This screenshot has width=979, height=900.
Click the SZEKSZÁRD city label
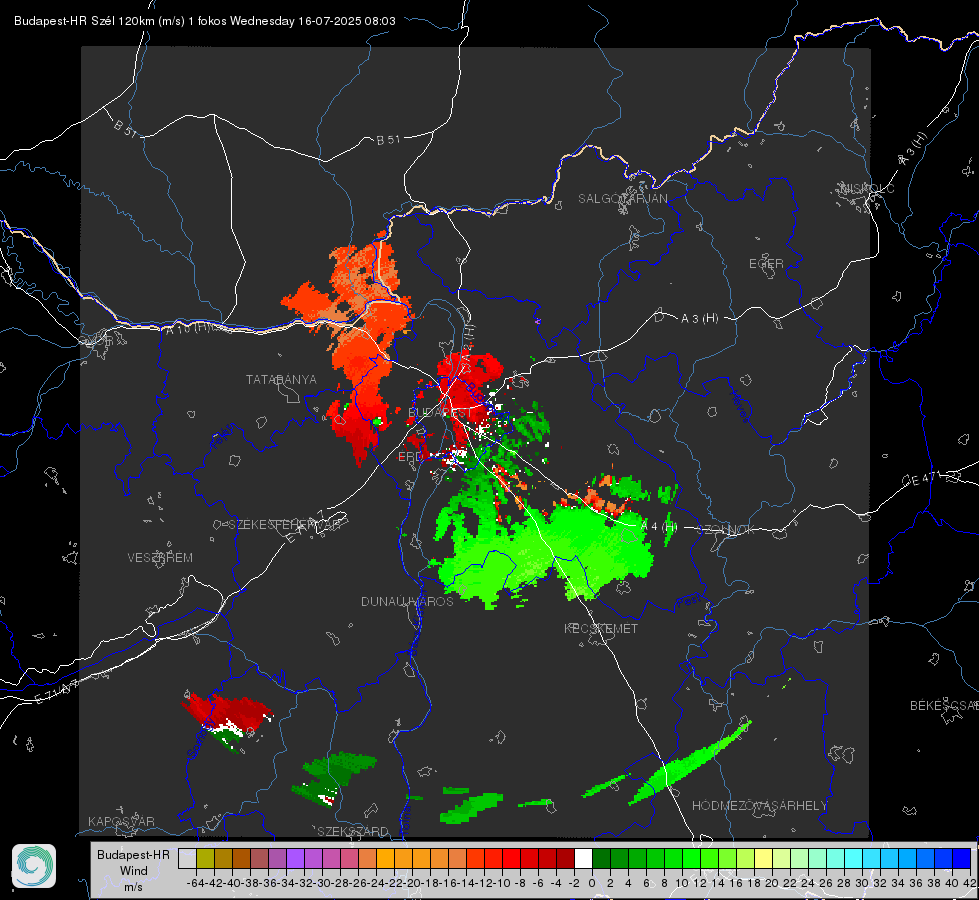(x=353, y=831)
